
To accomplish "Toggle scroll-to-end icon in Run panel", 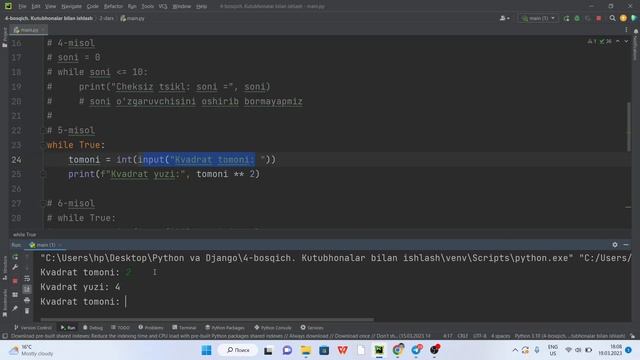I will click(x=27, y=289).
